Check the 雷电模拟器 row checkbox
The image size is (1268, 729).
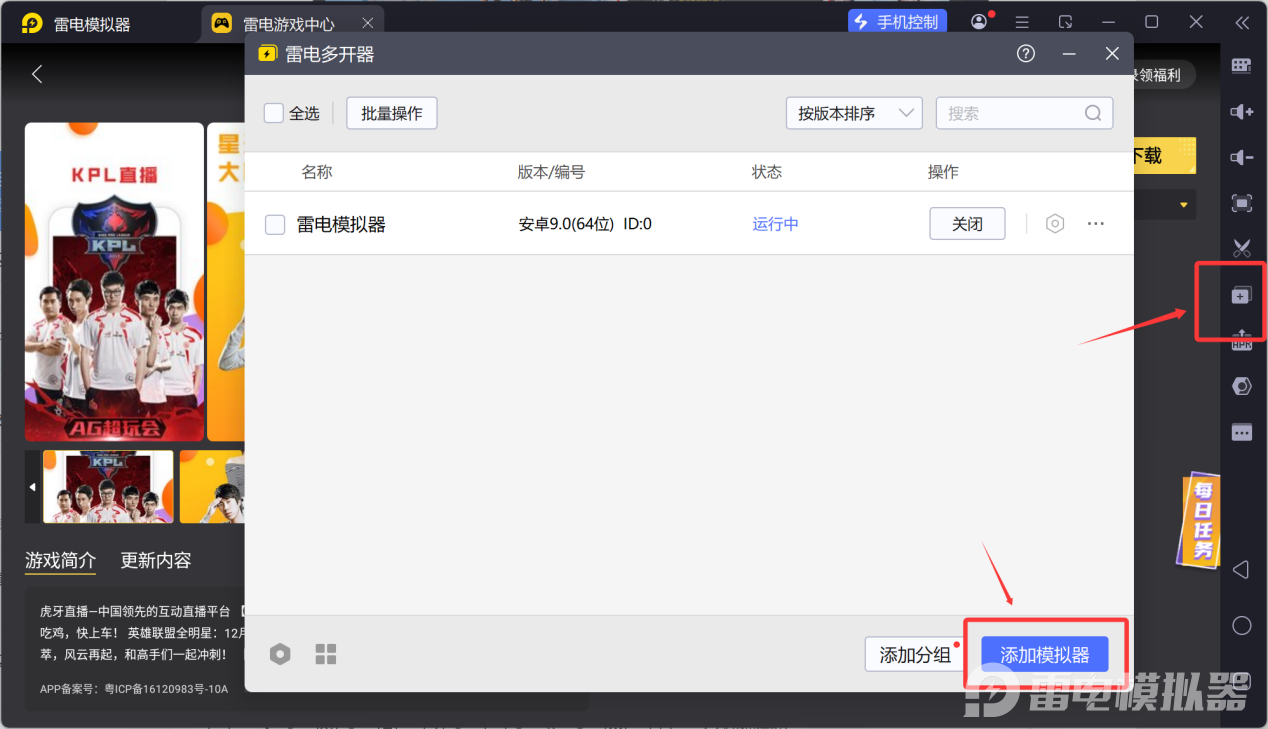(275, 225)
